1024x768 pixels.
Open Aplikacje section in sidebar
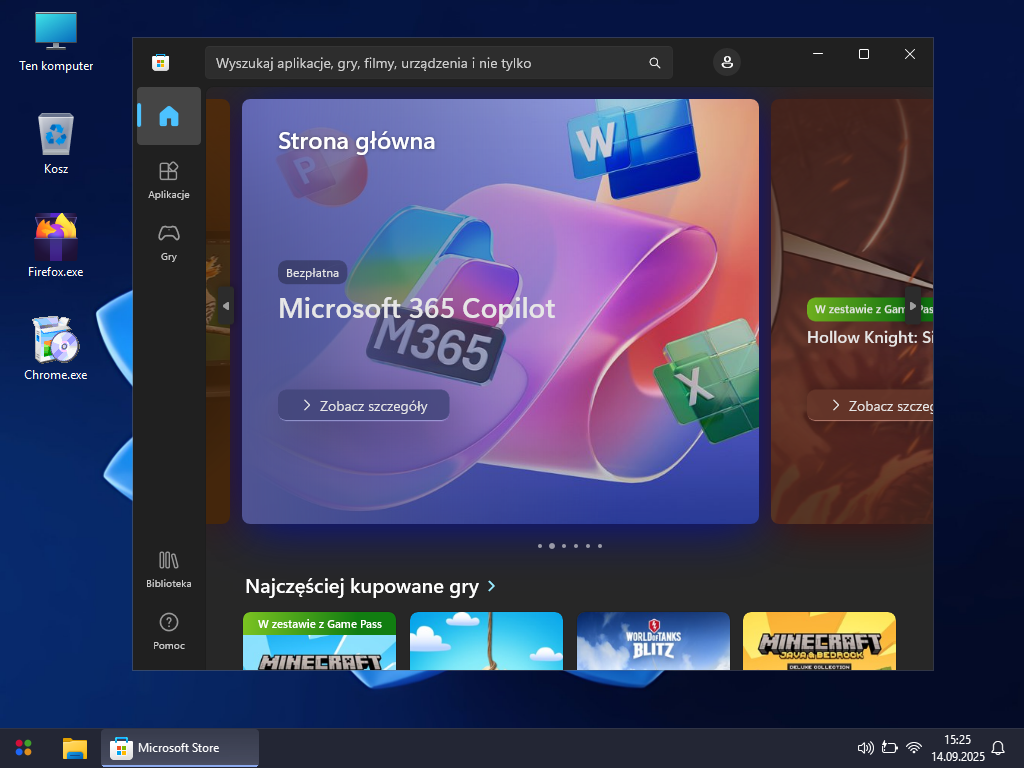click(x=169, y=180)
